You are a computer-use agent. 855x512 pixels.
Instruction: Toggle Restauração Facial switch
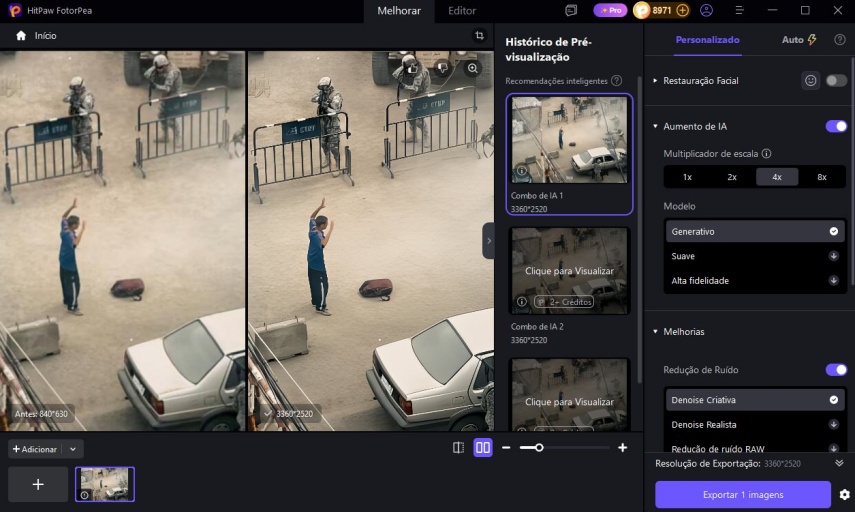point(836,81)
